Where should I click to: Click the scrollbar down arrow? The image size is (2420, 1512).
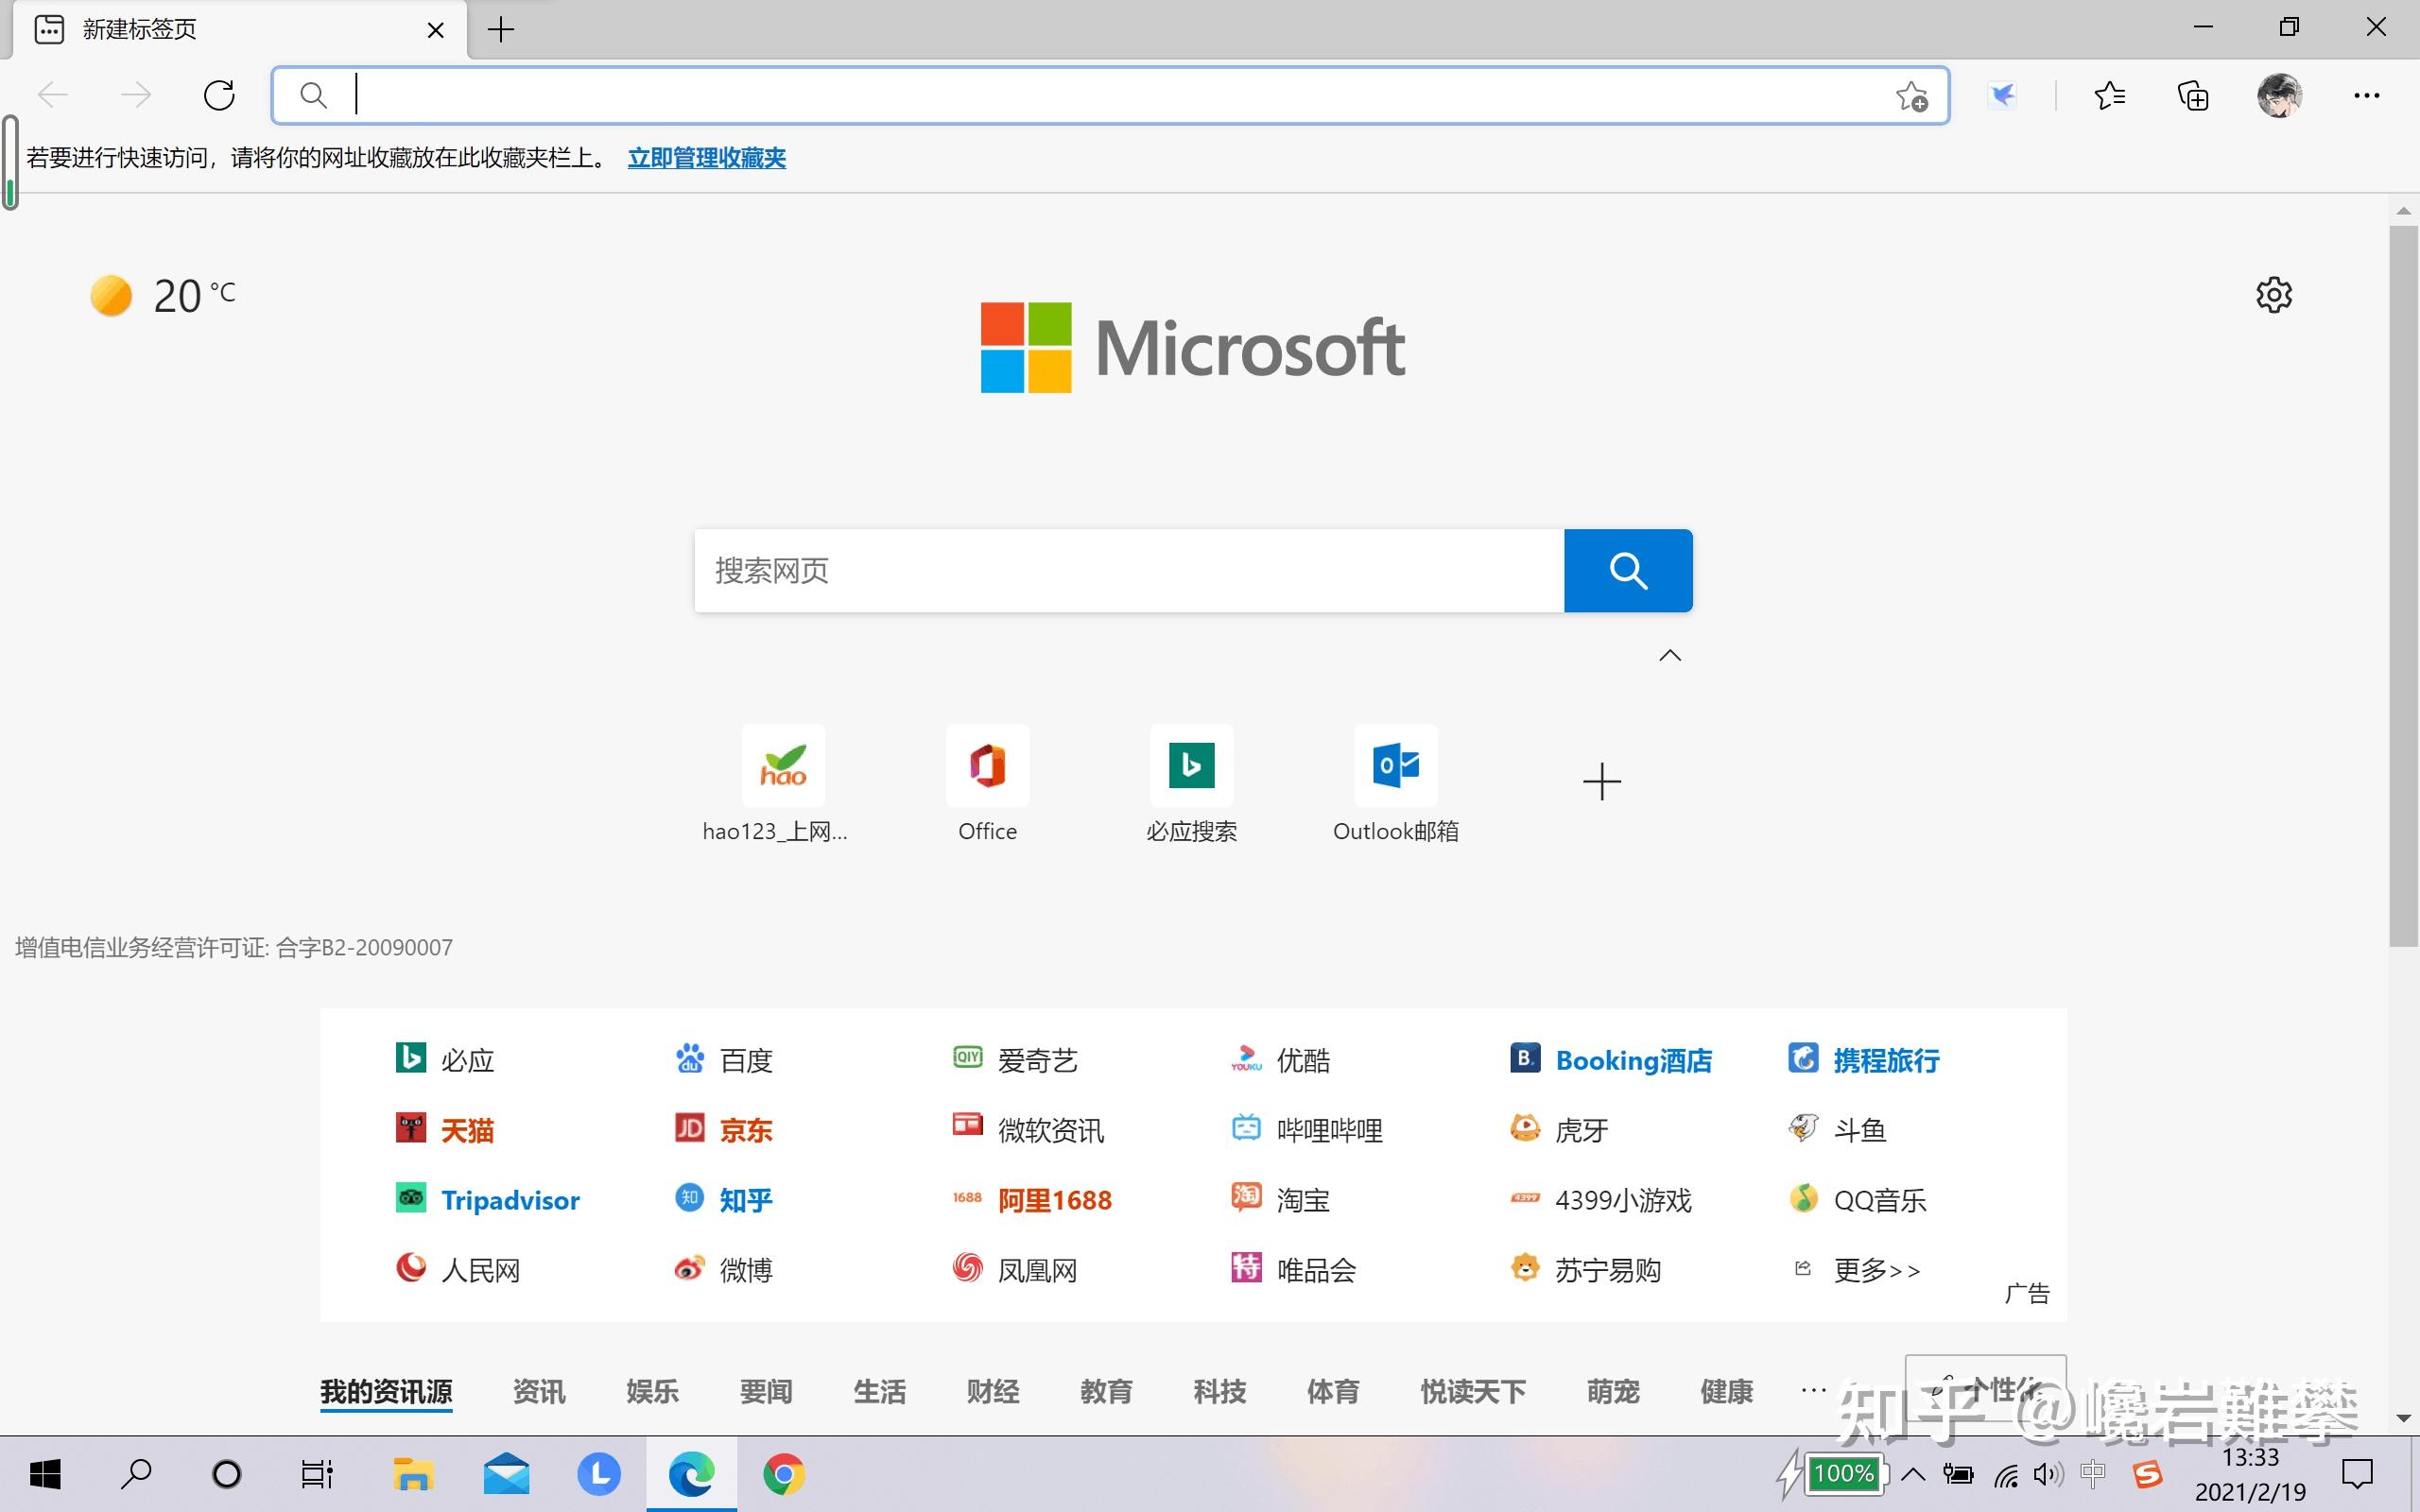[x=2404, y=1419]
